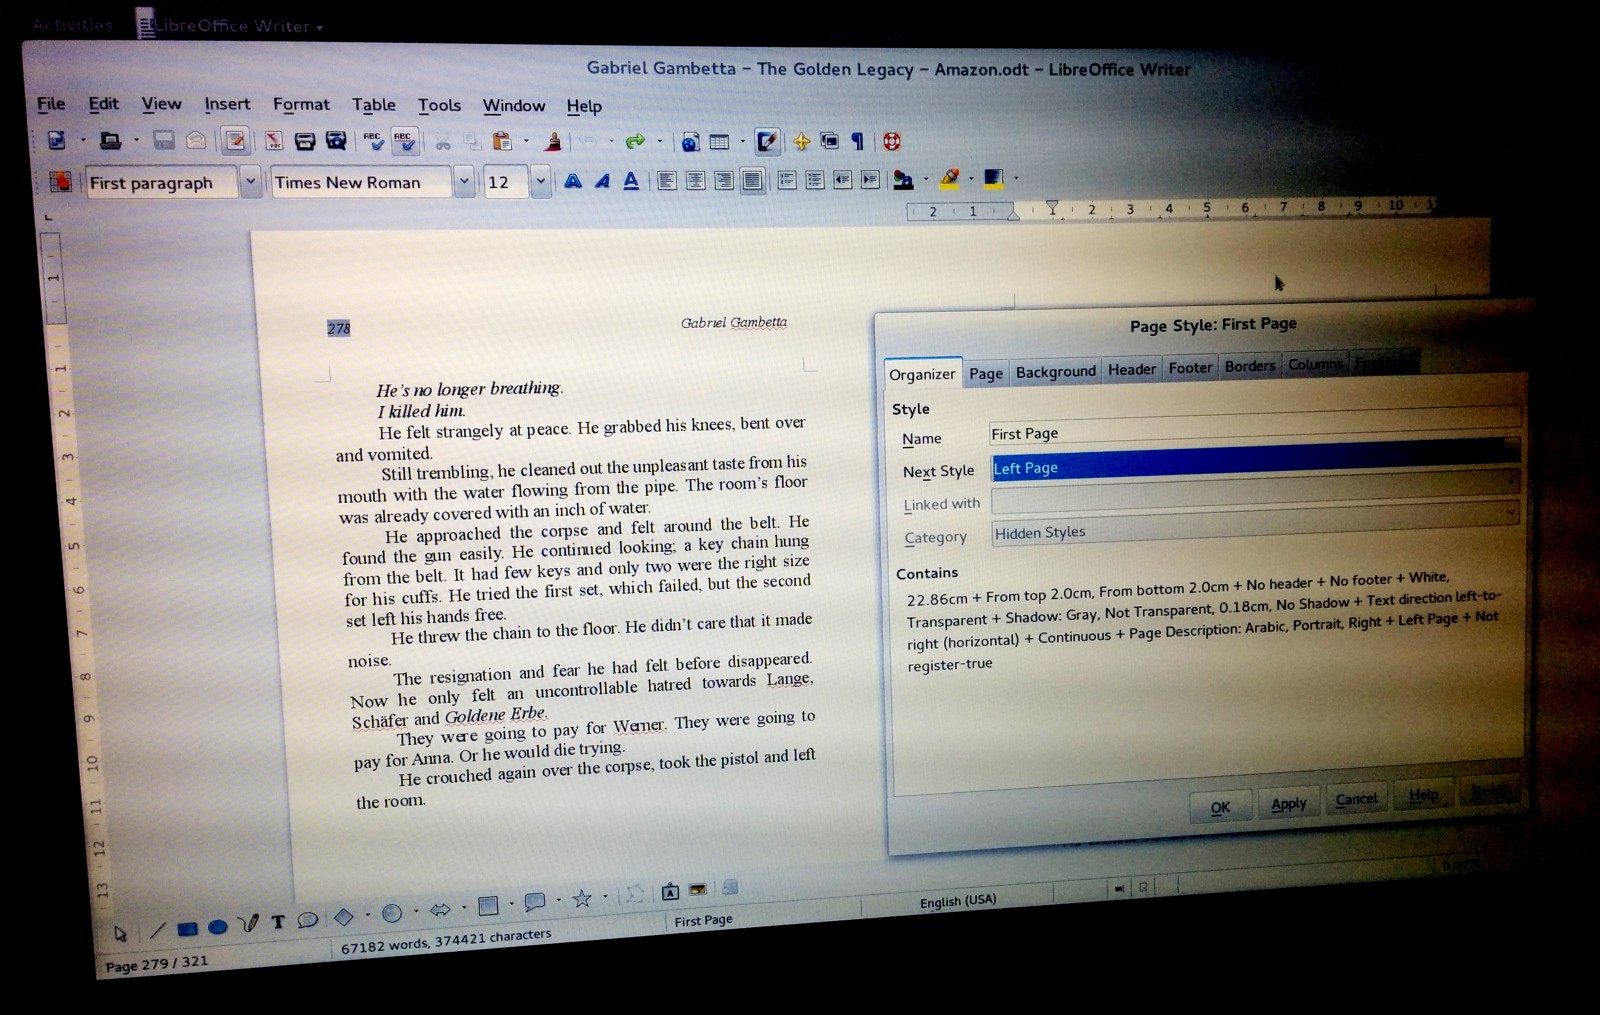Screen dimensions: 1600x1015
Task: Open the Format menu
Action: [301, 104]
